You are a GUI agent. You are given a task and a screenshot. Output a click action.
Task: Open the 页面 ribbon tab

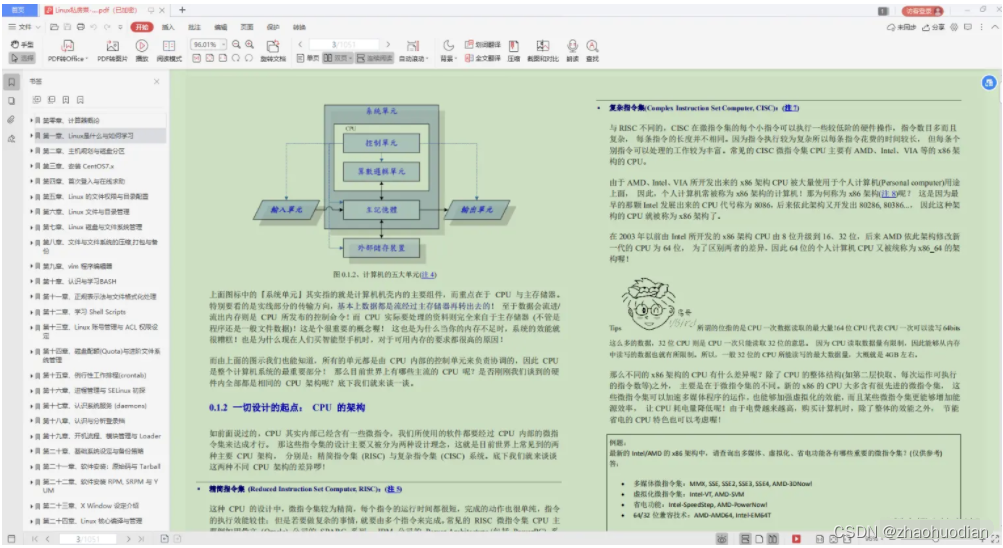[x=247, y=27]
